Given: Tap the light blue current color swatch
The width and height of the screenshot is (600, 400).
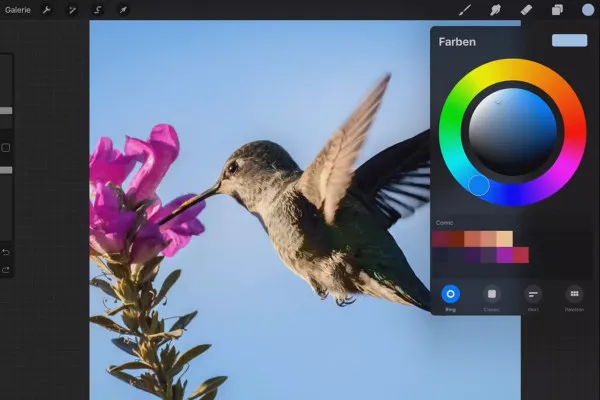Looking at the screenshot, I should [569, 40].
